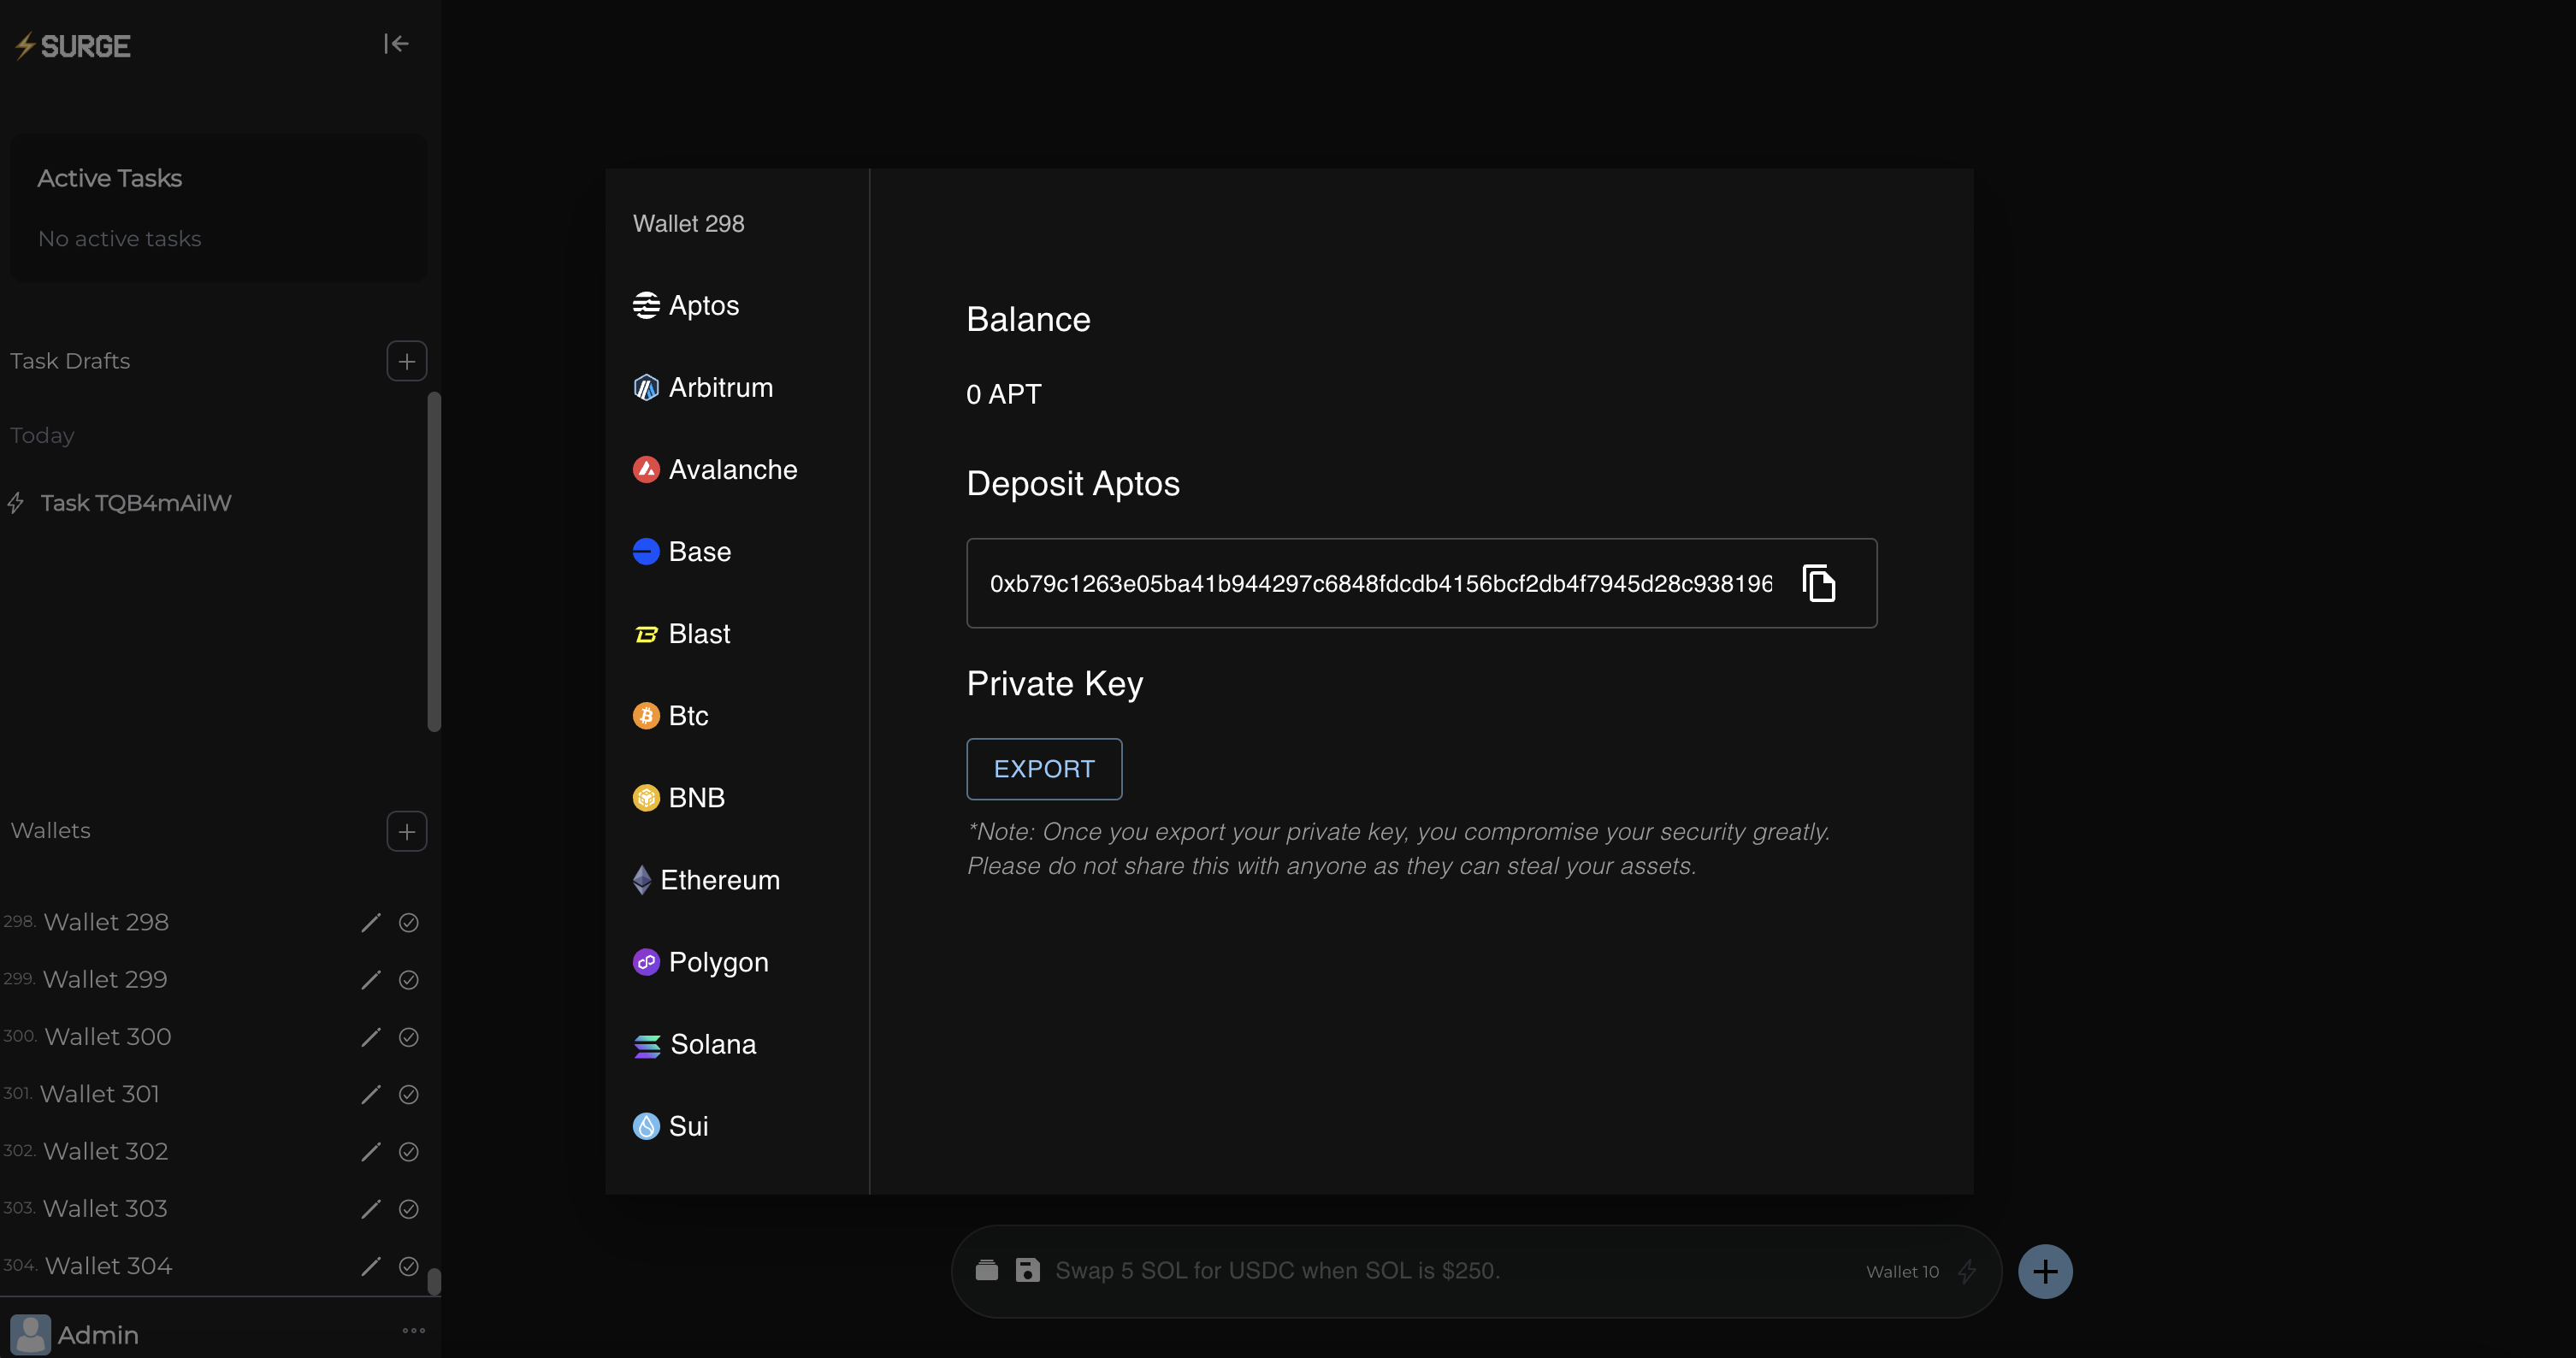Screen dimensions: 2576x1358
Task: Open Wallet 10 selector in prompt bar
Action: pos(1902,1271)
